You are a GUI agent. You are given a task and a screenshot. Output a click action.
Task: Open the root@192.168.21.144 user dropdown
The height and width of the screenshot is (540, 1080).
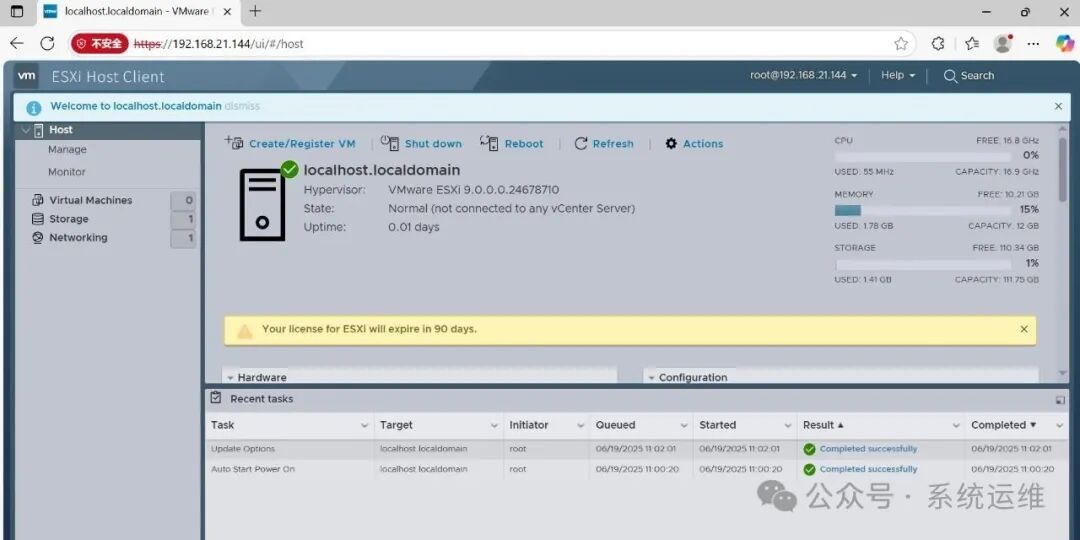coord(803,75)
